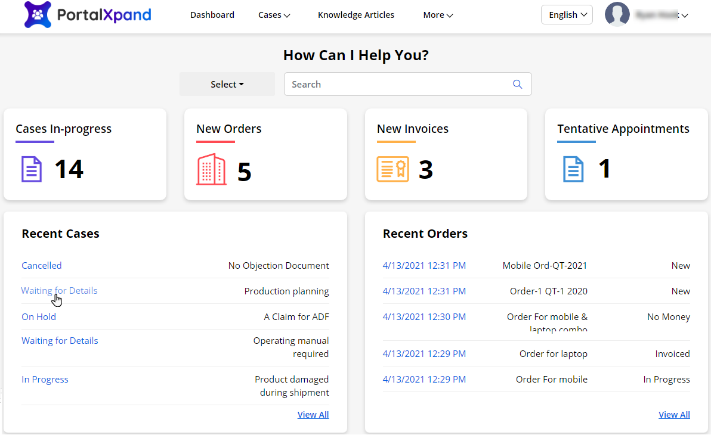Click the New Invoices certificate icon

click(x=392, y=169)
